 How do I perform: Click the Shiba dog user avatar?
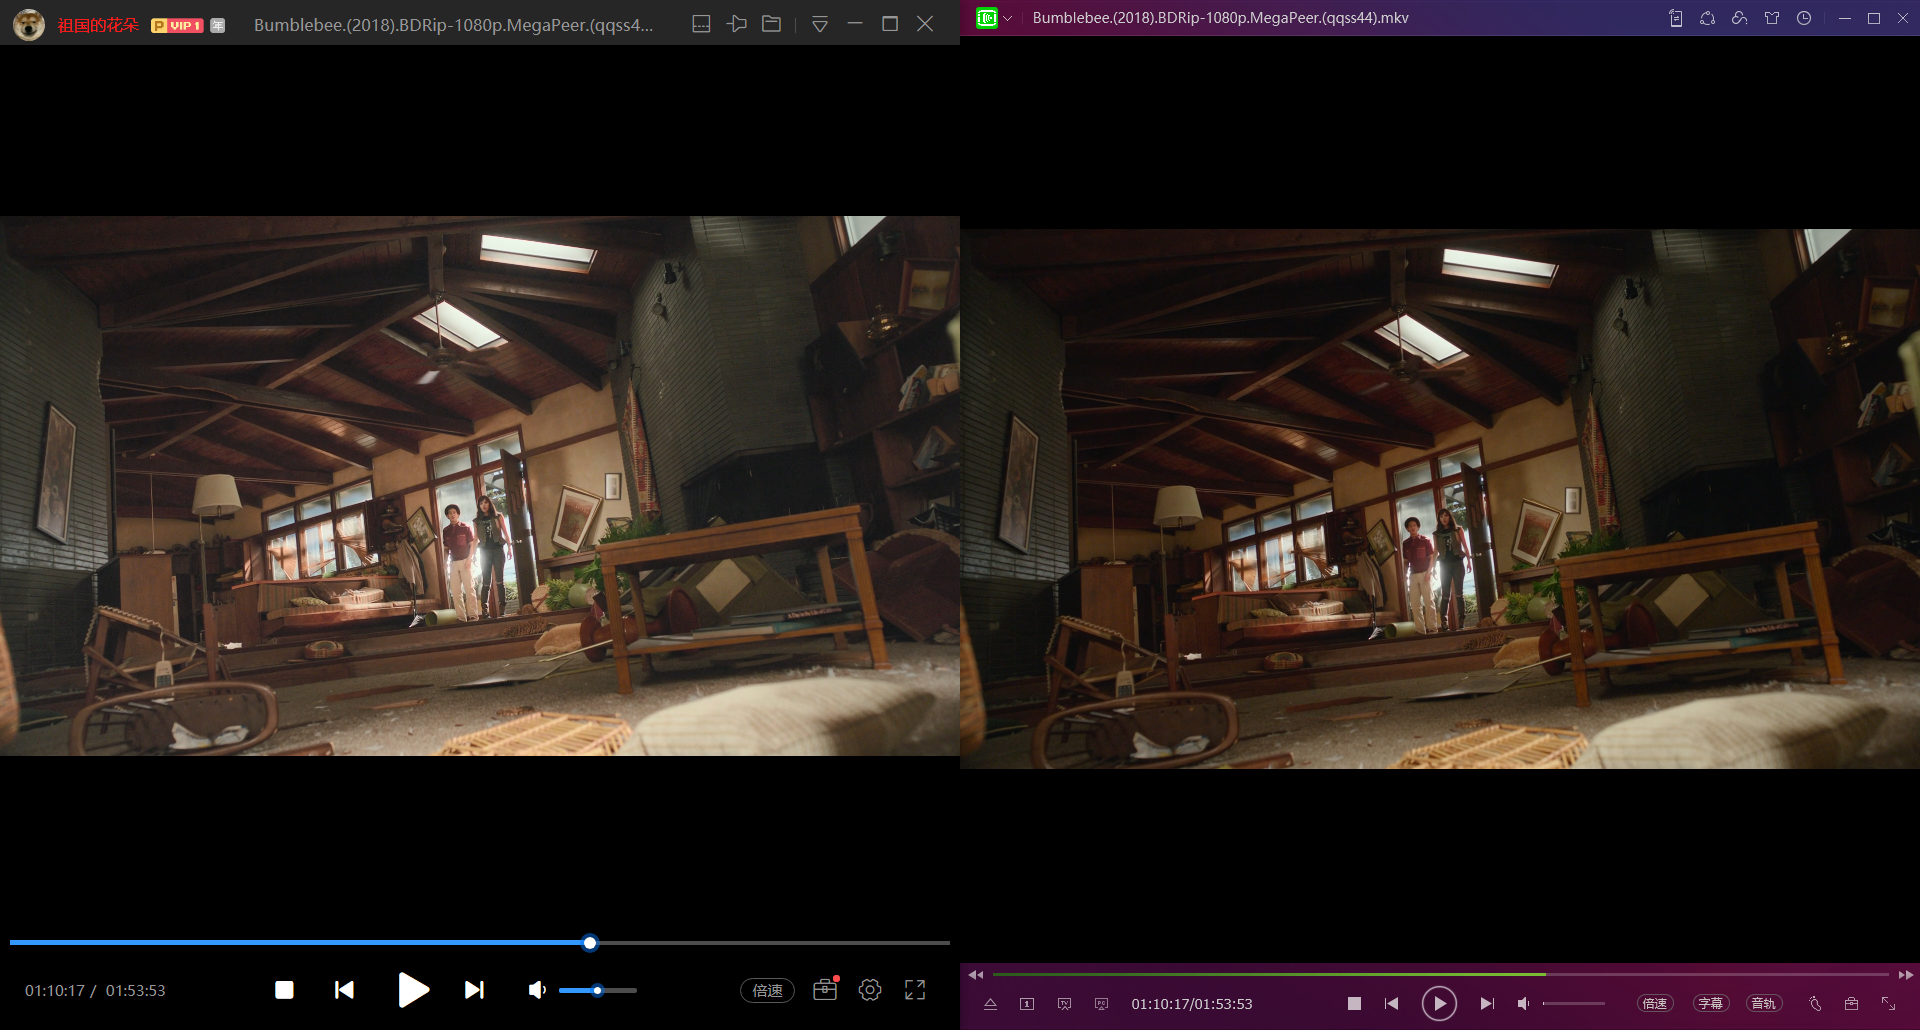28,24
